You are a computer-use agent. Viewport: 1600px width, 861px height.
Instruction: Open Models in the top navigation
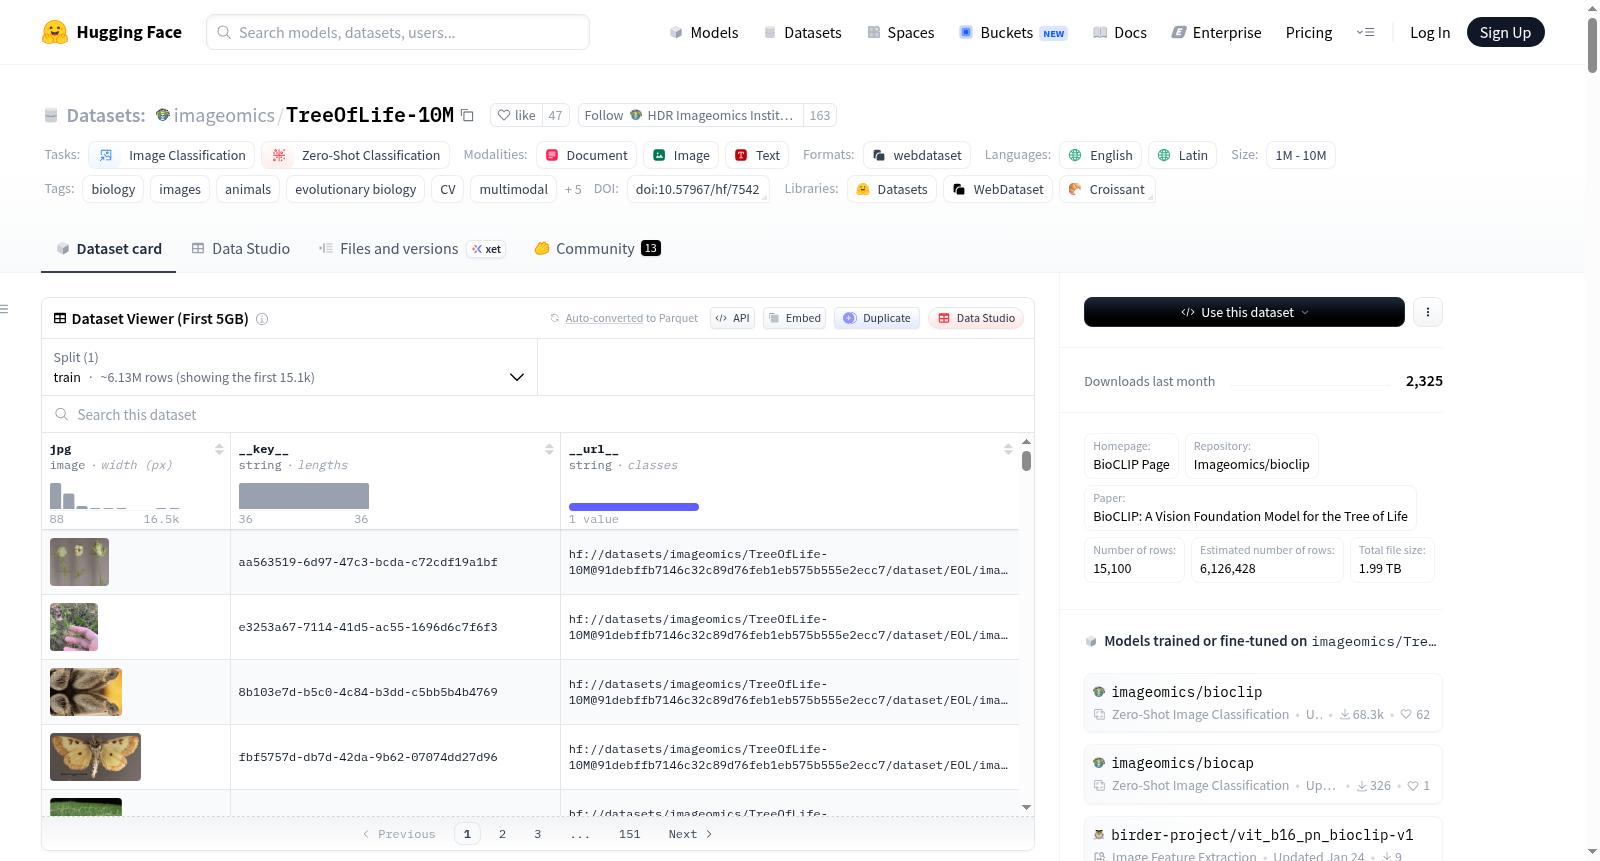(704, 33)
